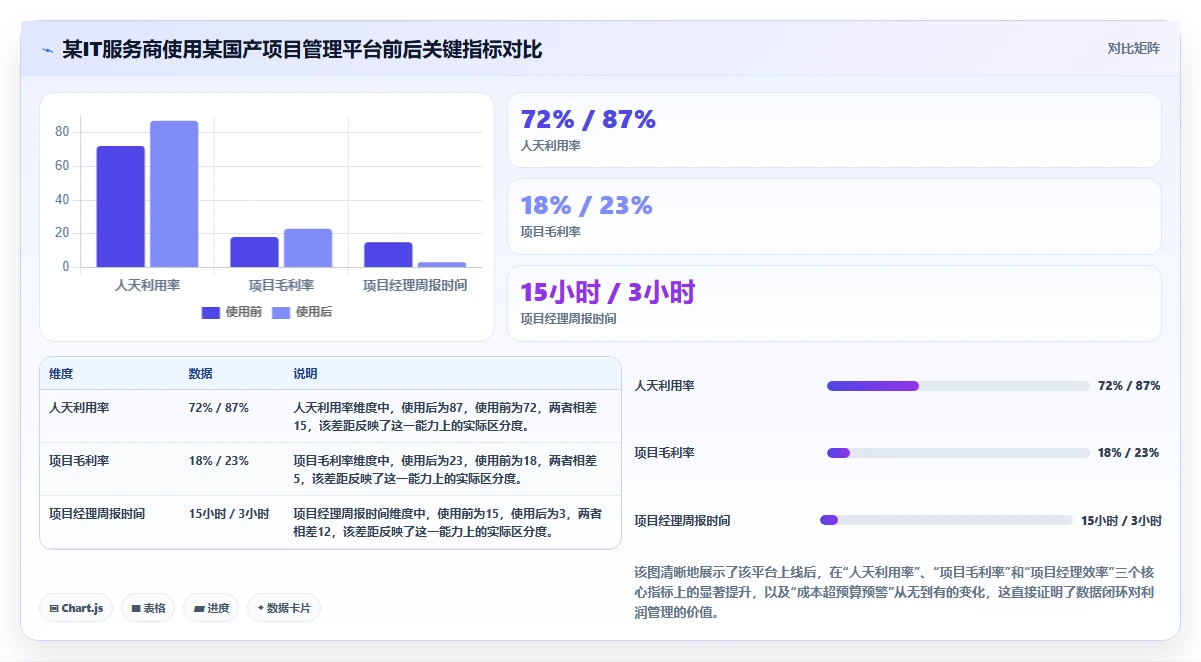1201x662 pixels.
Task: Click the 使用后 legend color box
Action: [x=281, y=312]
